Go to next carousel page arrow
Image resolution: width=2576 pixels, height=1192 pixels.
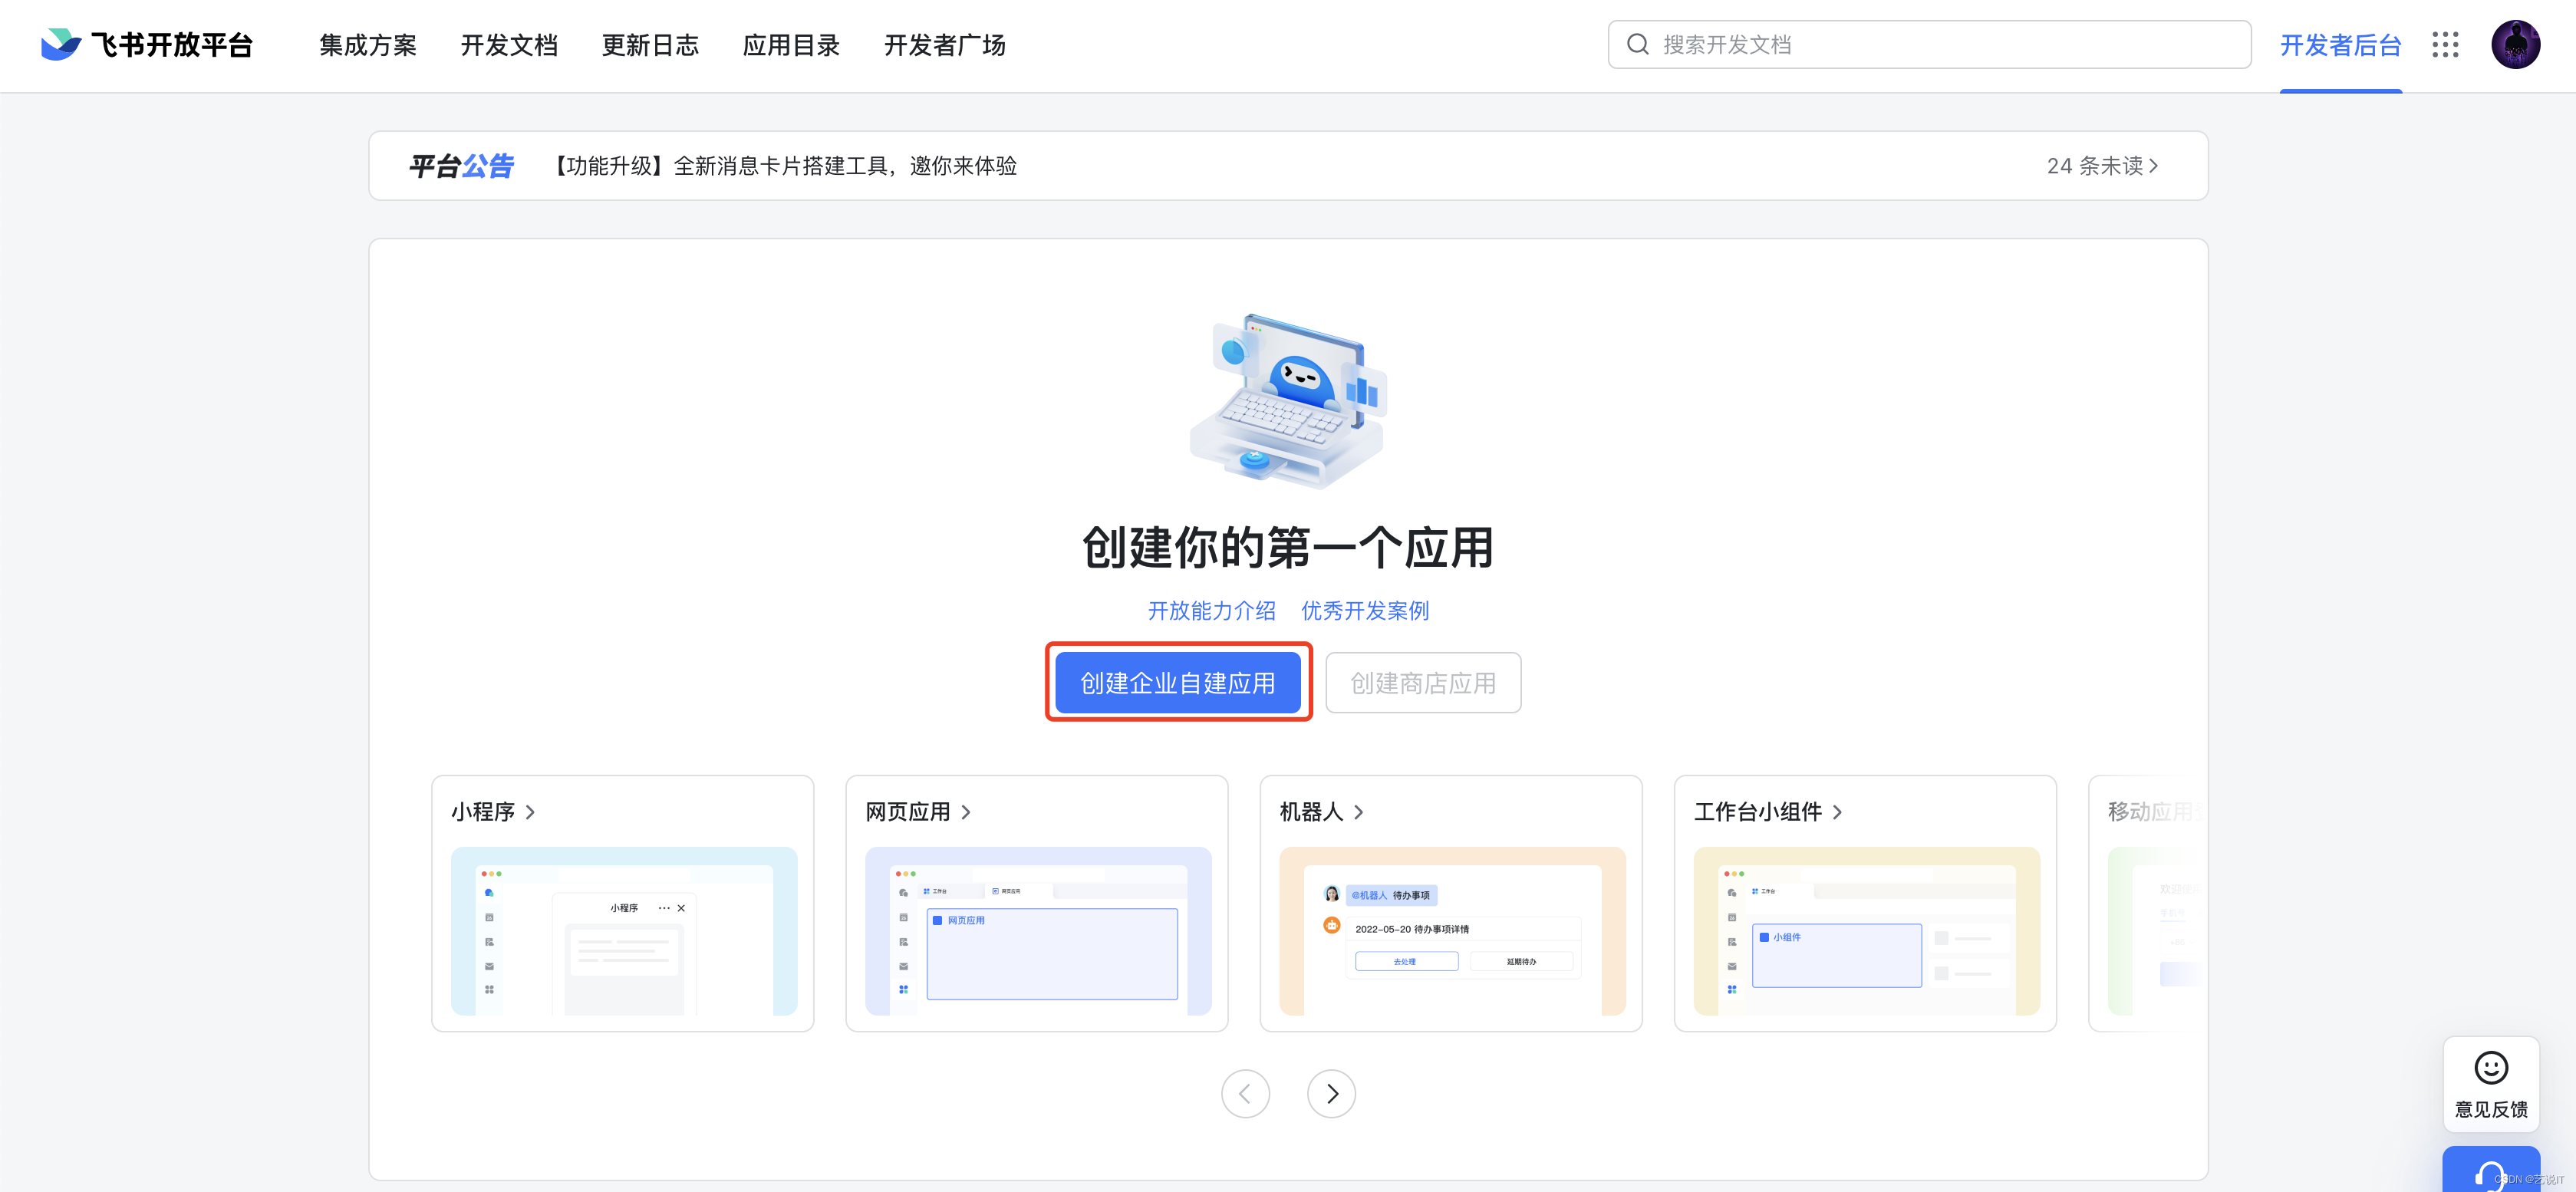click(x=1331, y=1094)
